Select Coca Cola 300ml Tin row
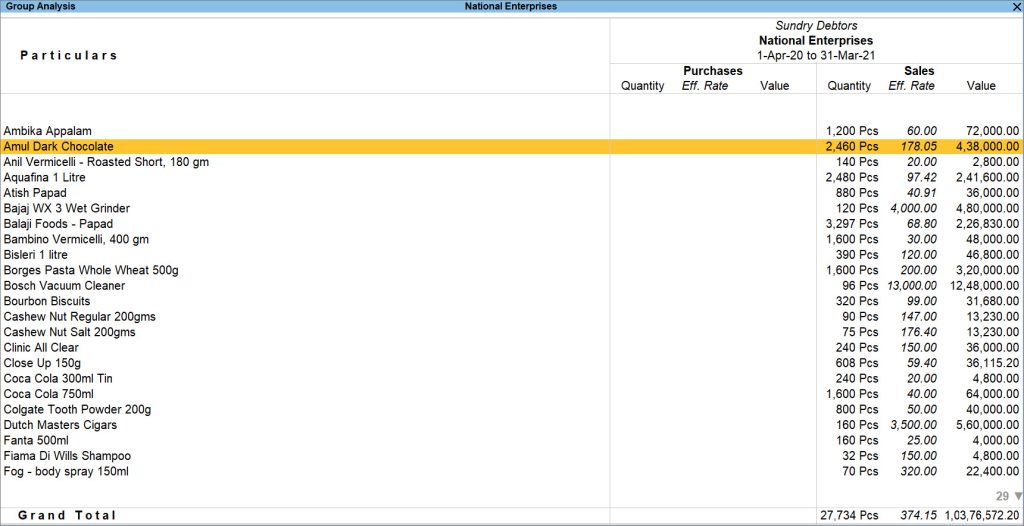This screenshot has width=1024, height=526. 512,378
